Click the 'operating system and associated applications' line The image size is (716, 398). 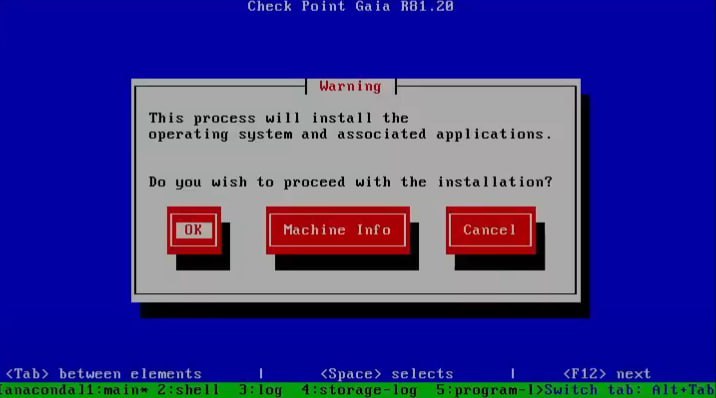point(350,134)
